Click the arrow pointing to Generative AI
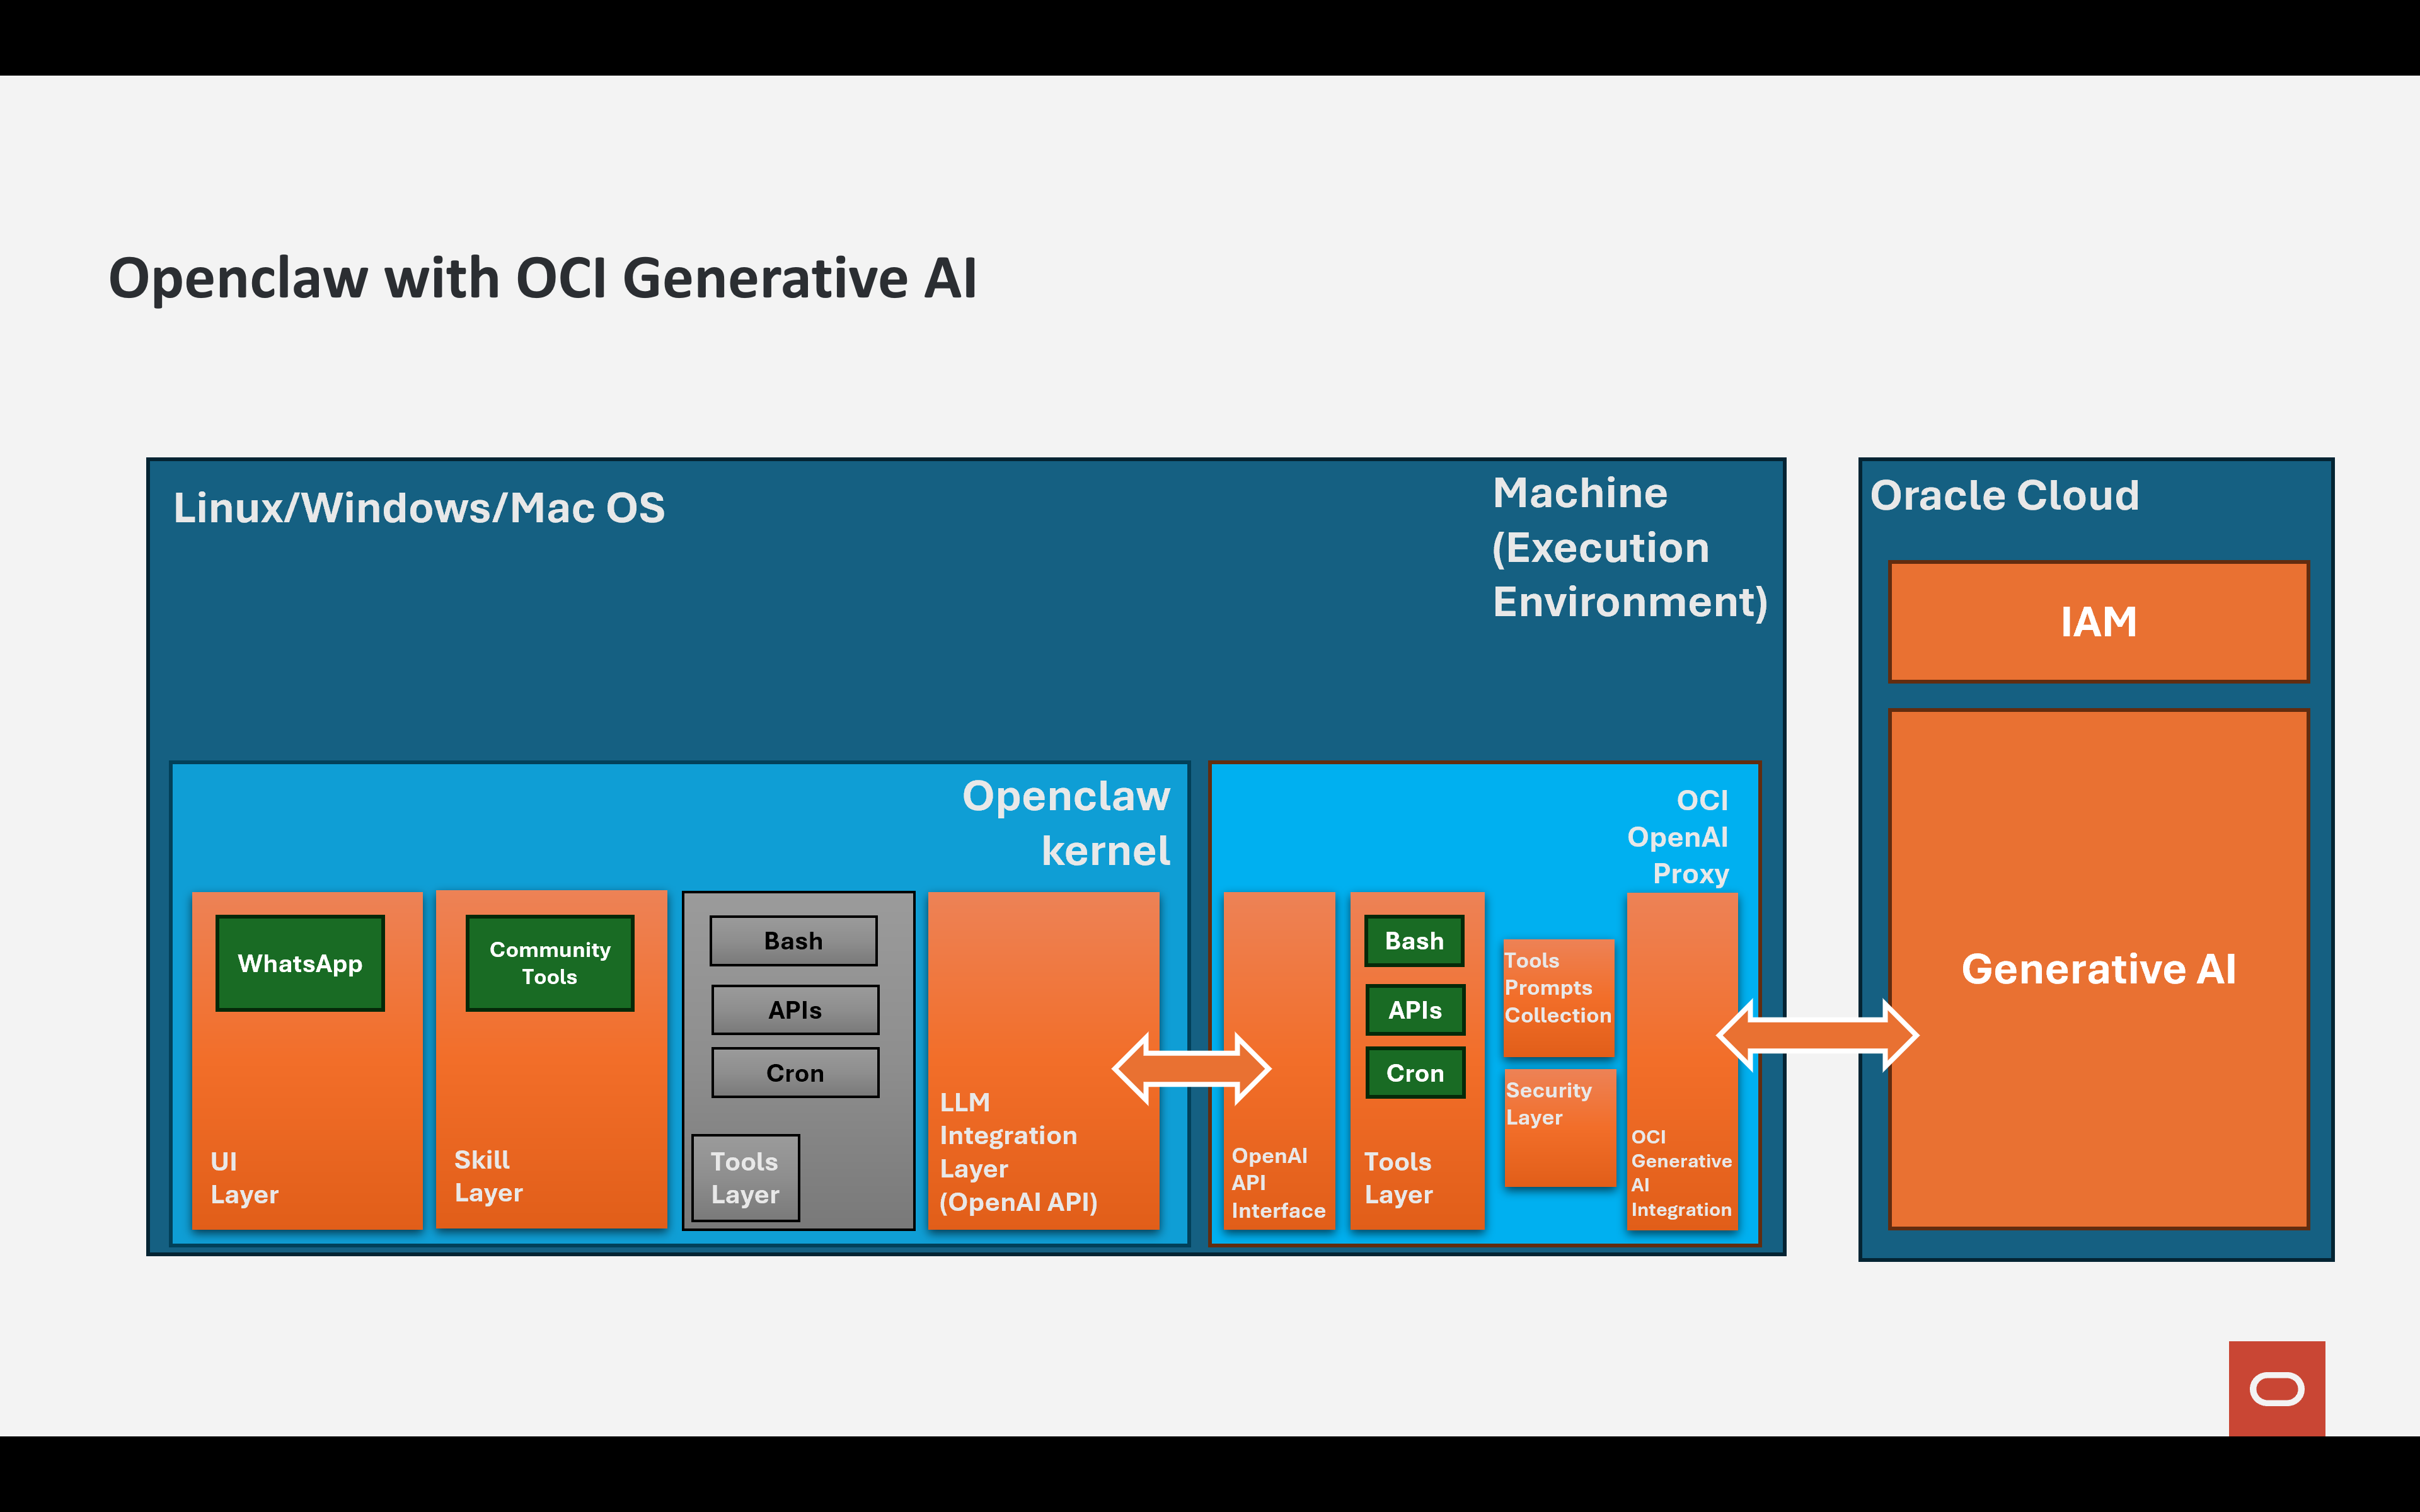This screenshot has width=2420, height=1512. (x=1817, y=1035)
